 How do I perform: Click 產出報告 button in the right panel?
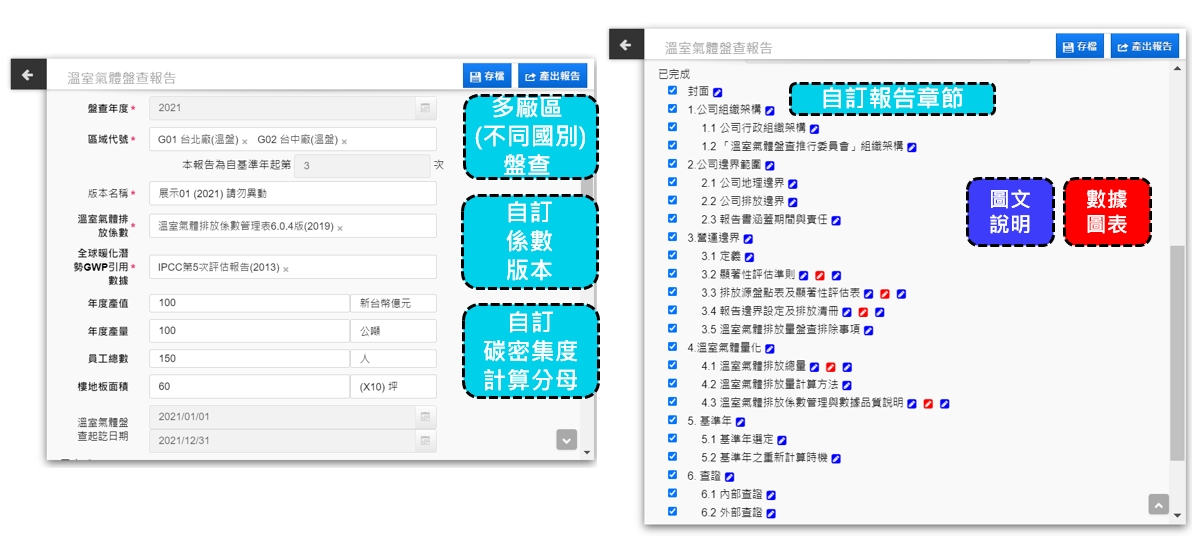(1144, 46)
